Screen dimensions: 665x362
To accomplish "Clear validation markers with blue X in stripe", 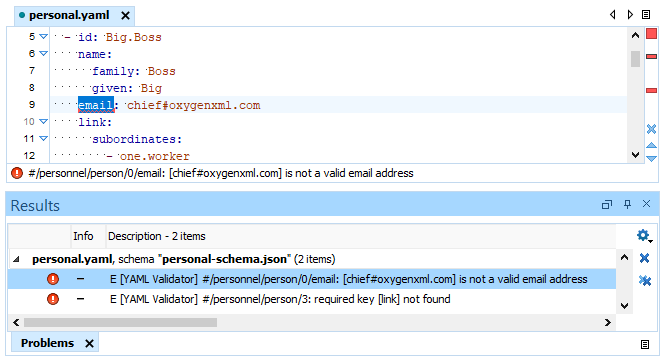I will [651, 129].
